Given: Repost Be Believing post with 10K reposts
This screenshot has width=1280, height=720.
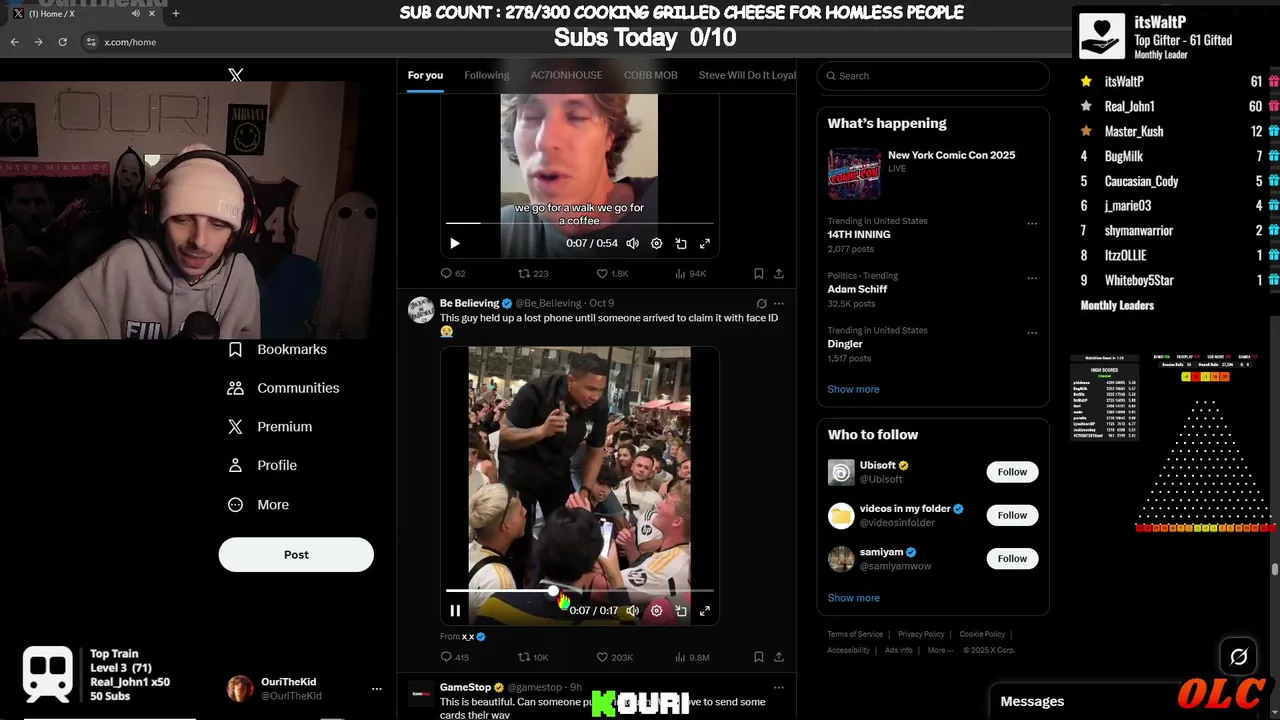Looking at the screenshot, I should (x=533, y=657).
